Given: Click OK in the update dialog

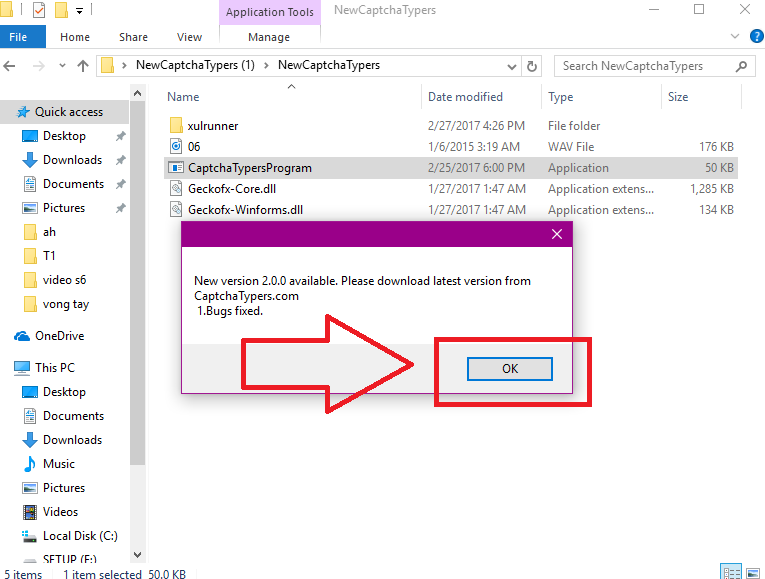Looking at the screenshot, I should 509,369.
